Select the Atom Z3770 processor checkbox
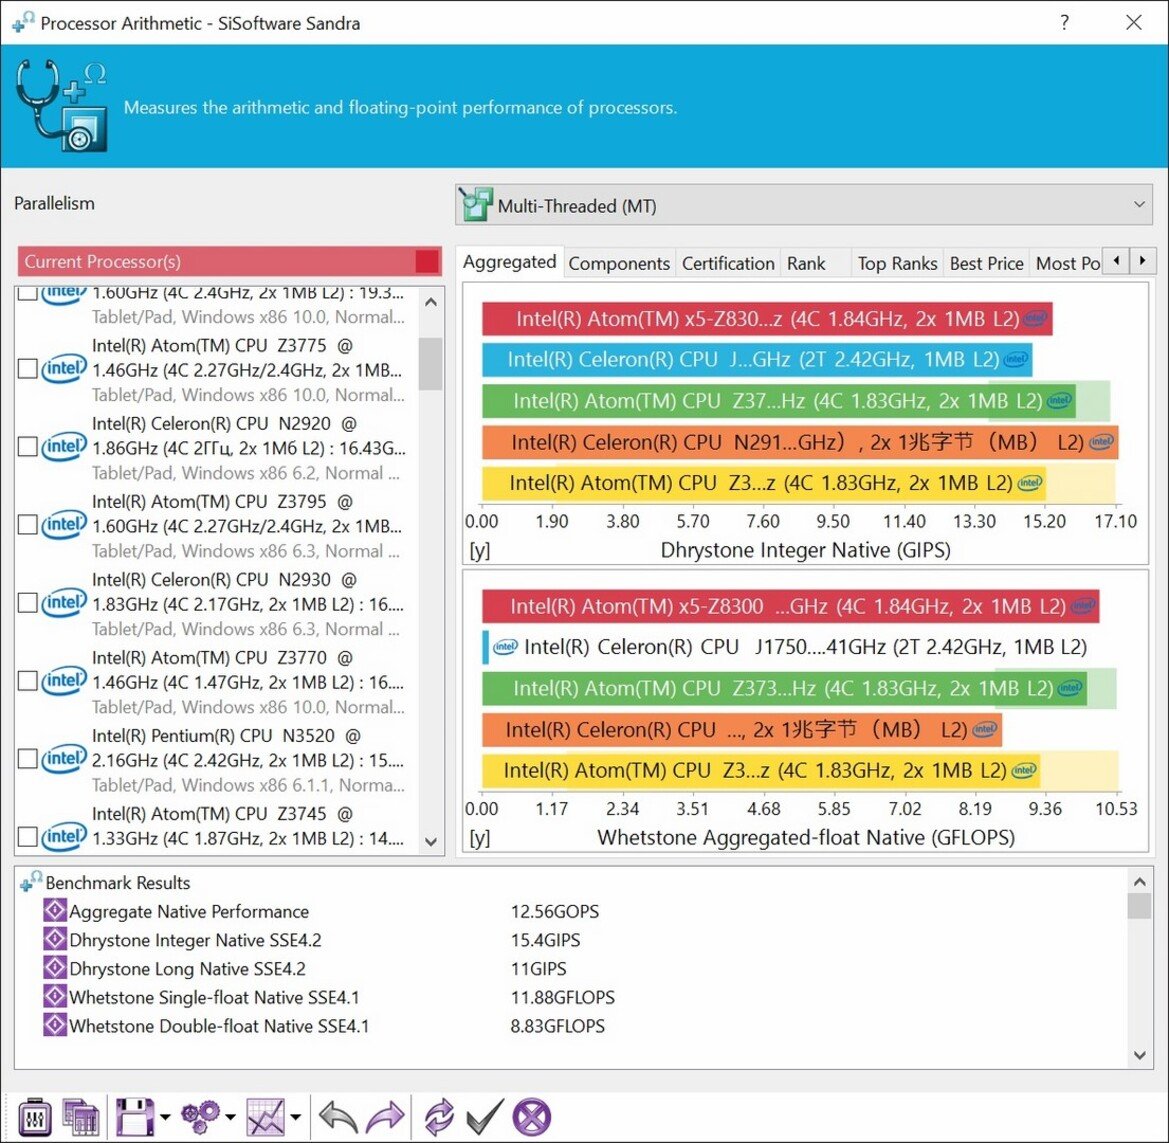The height and width of the screenshot is (1143, 1169). click(28, 681)
